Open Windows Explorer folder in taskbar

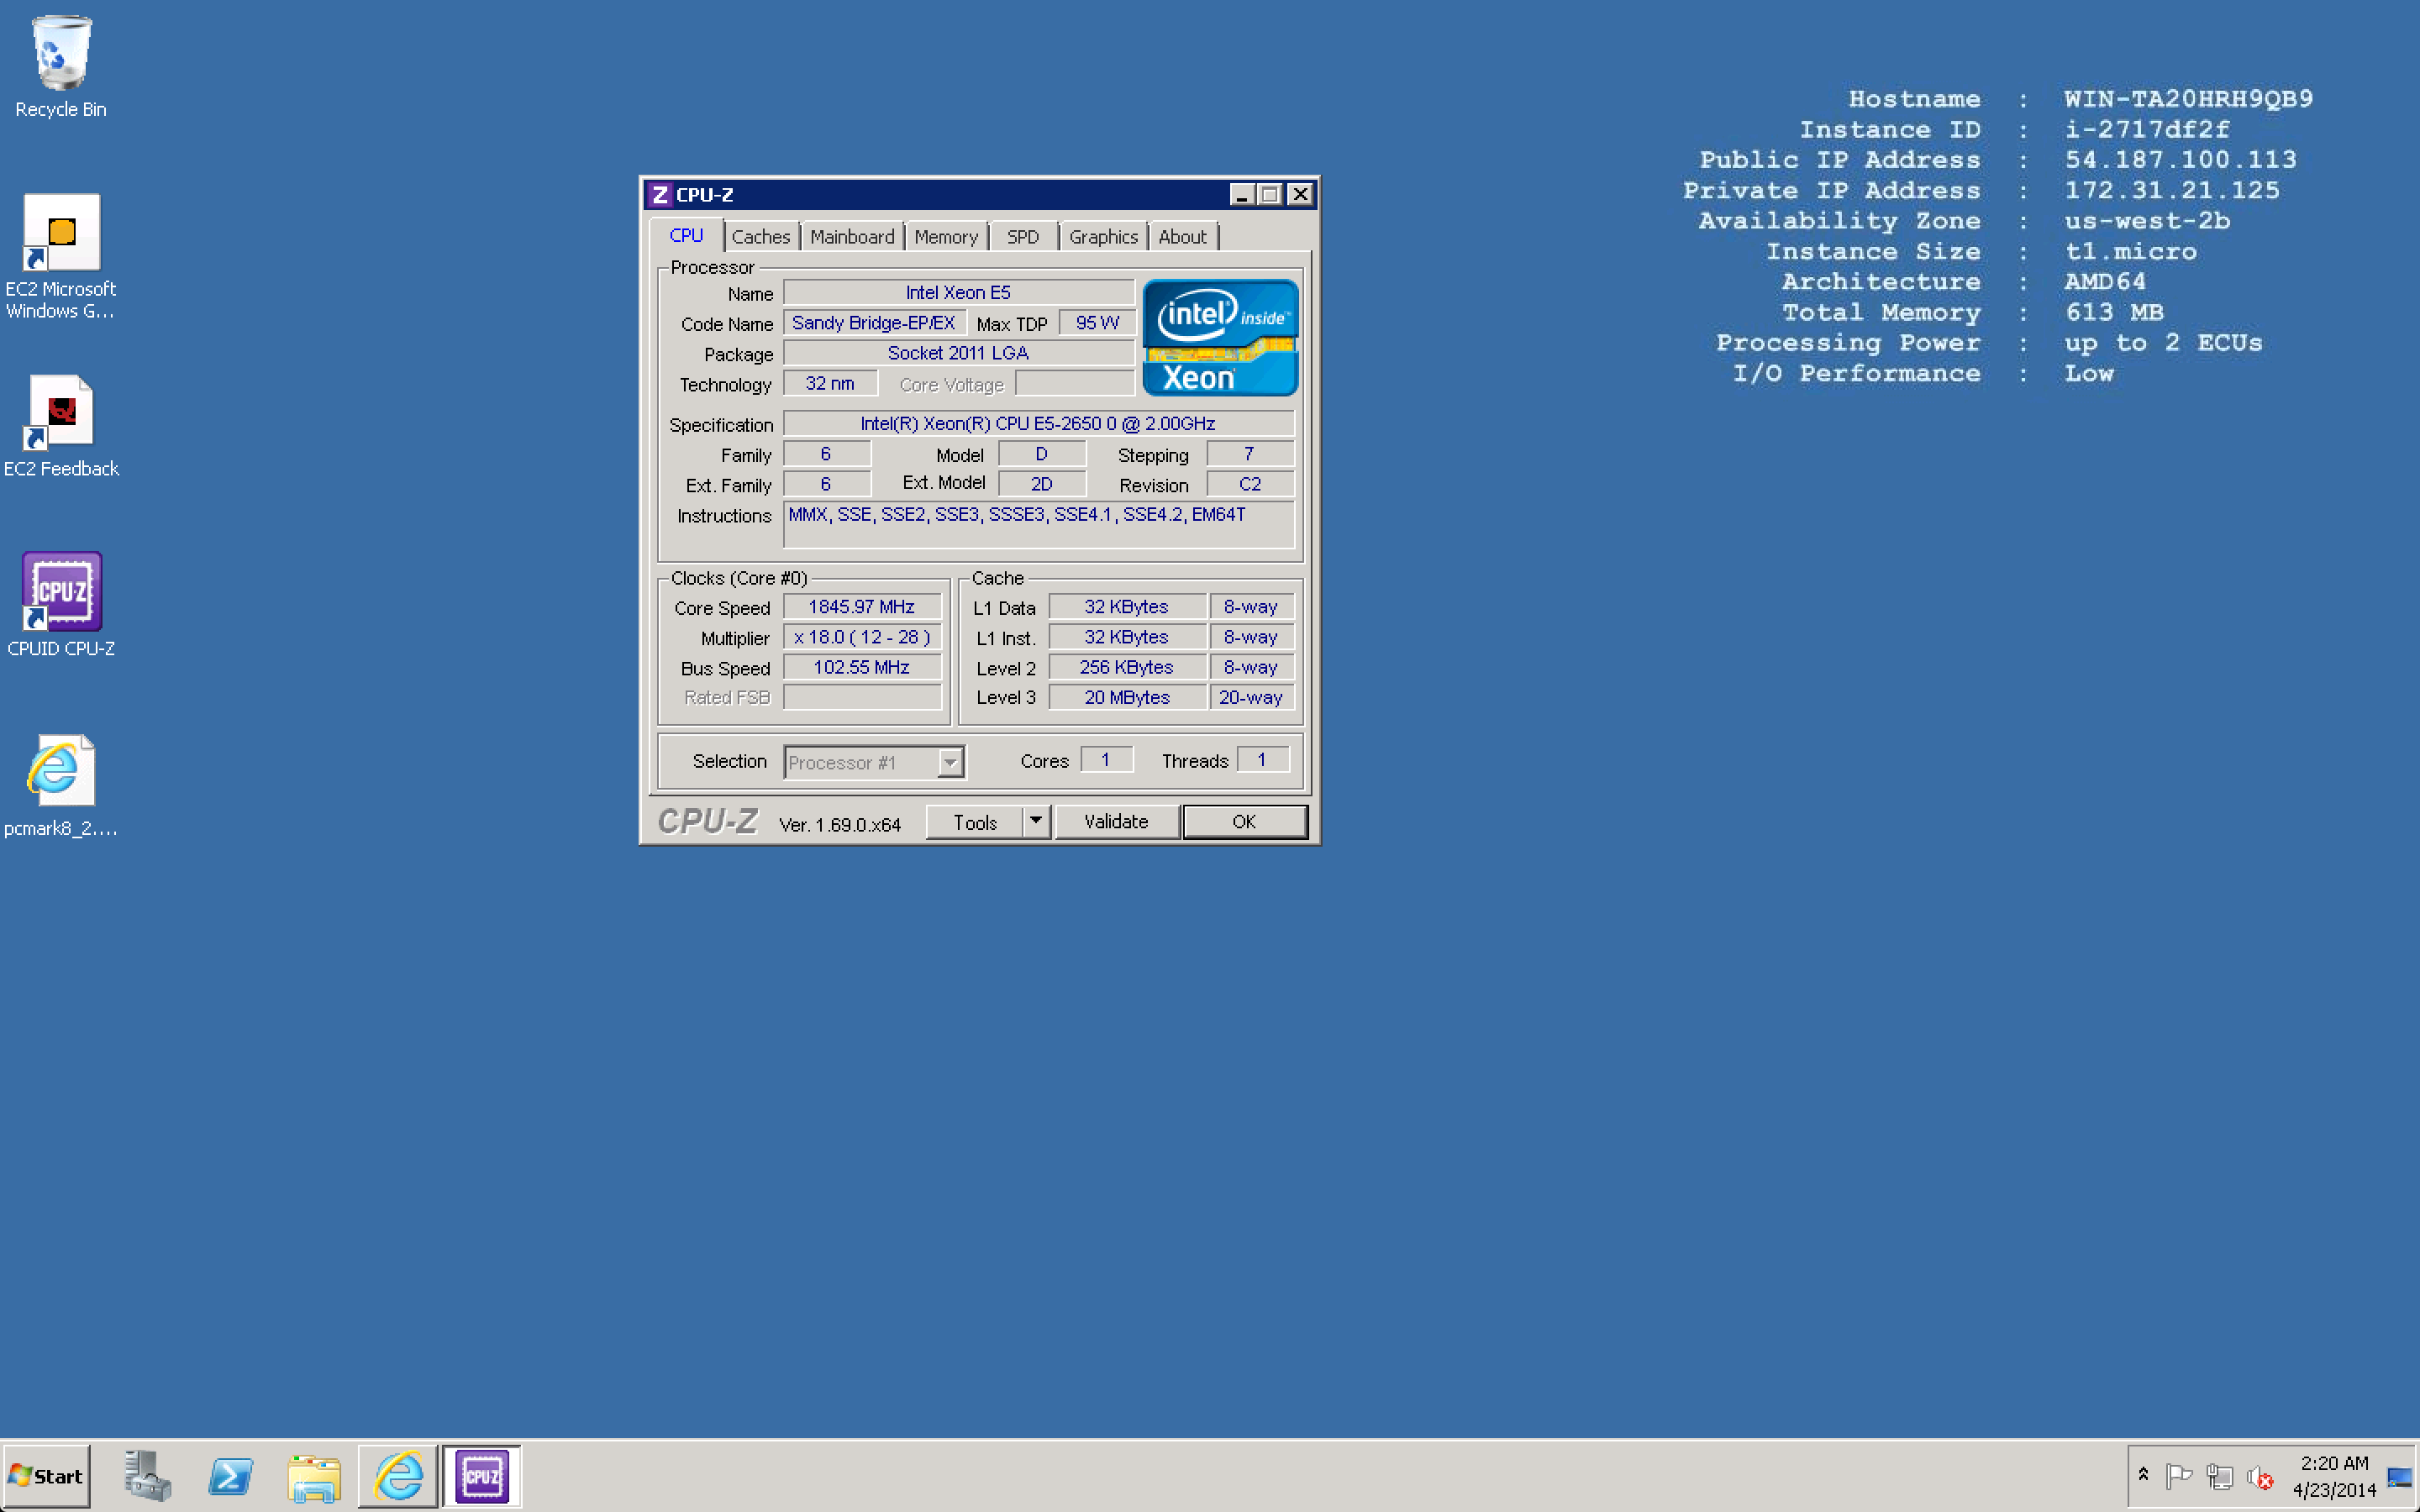click(314, 1476)
